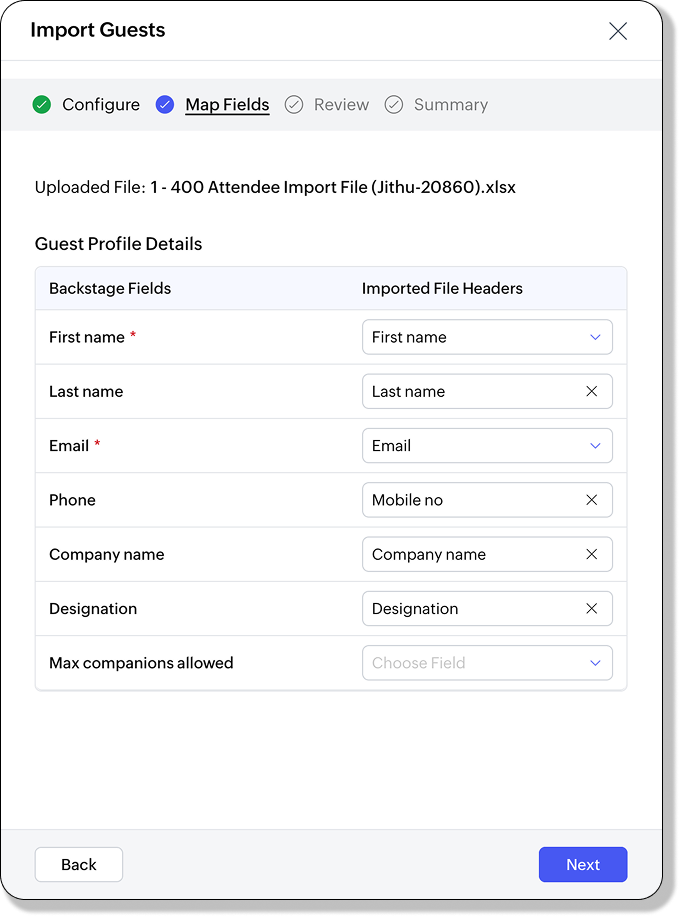Expand the First name header dropdown arrow

[x=595, y=337]
